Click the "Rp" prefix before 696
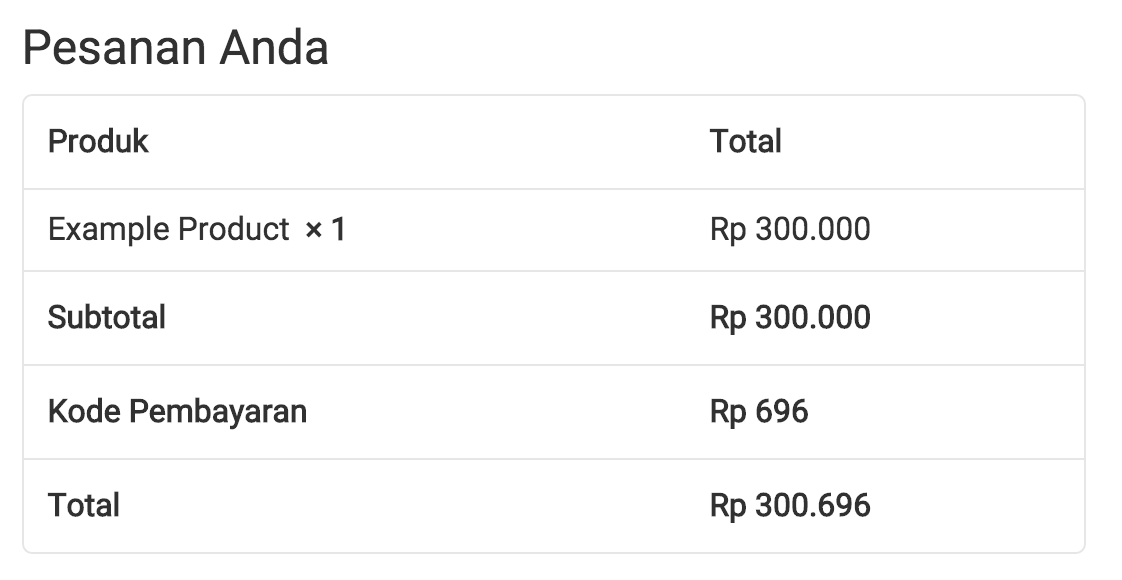 click(x=728, y=411)
